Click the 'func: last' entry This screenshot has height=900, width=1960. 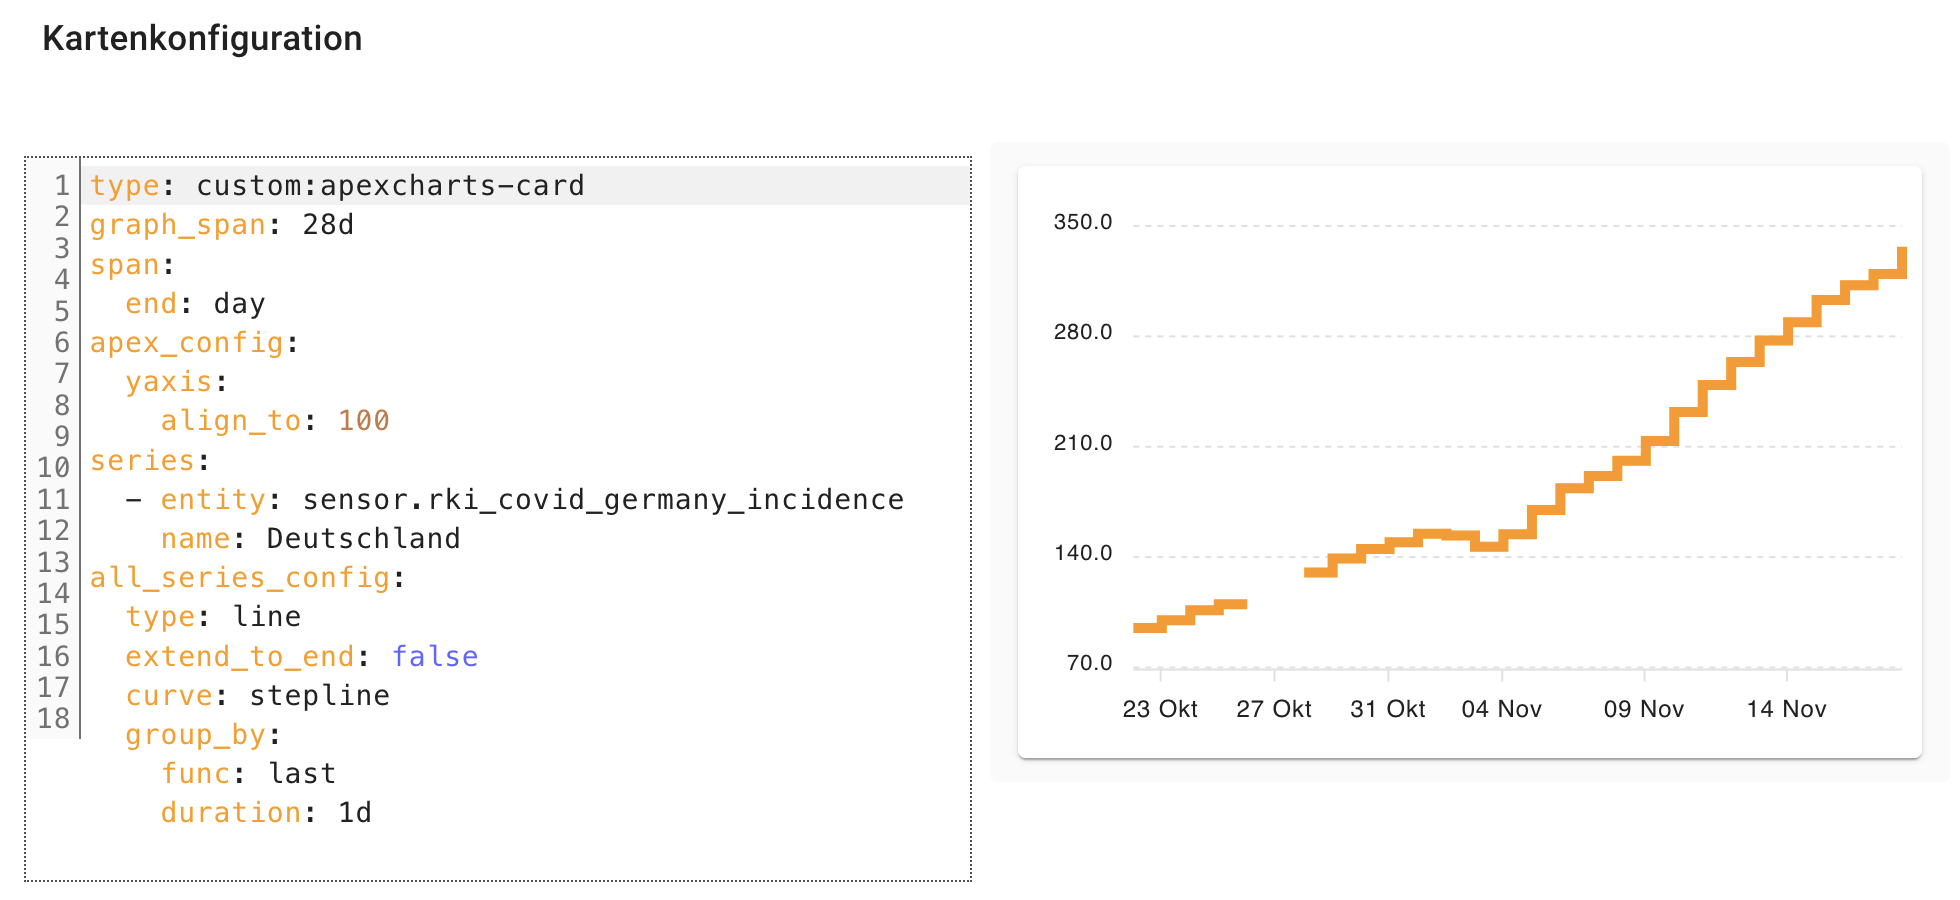point(248,773)
